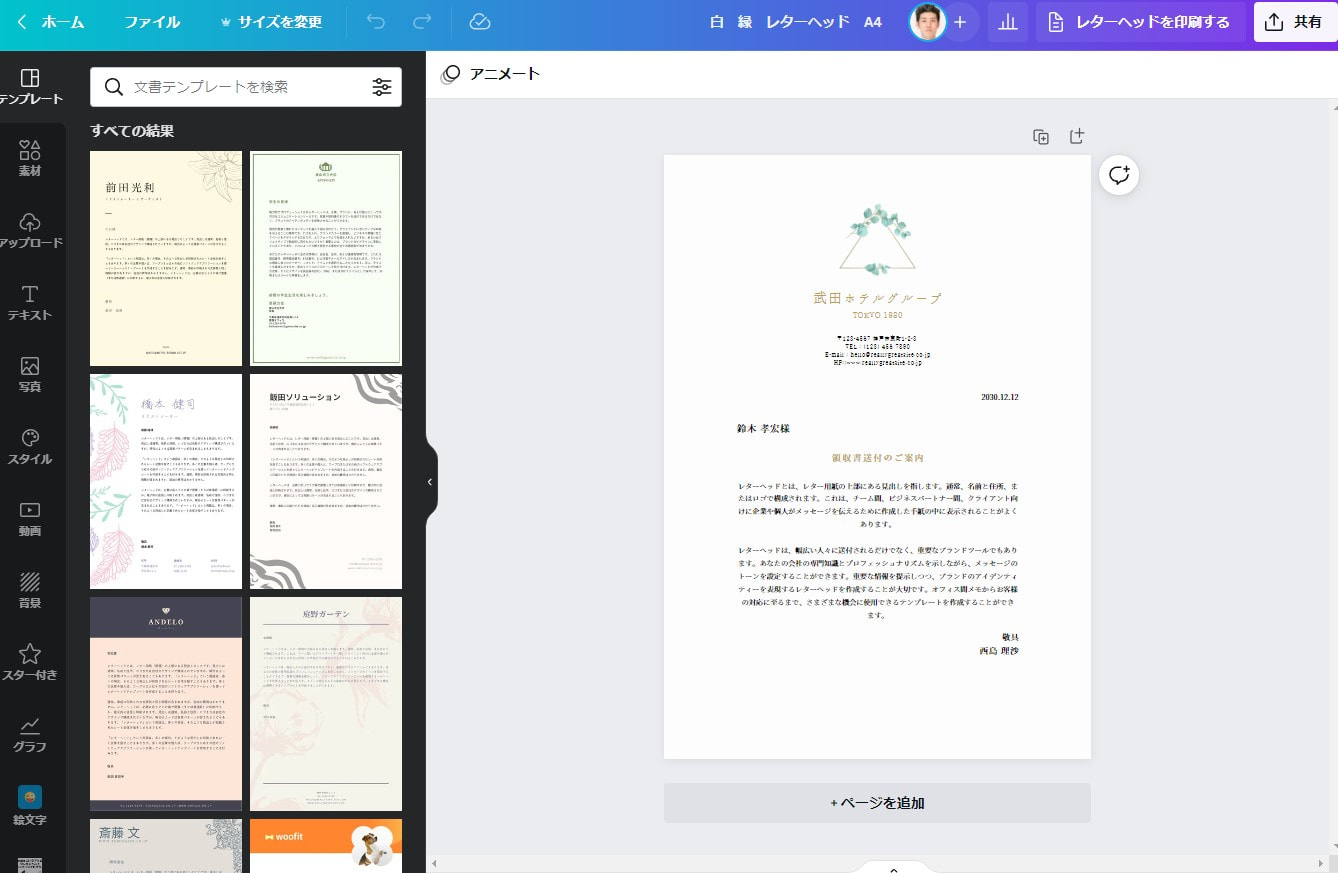This screenshot has width=1338, height=873.
Task: Click the redo arrow icon
Action: pos(422,22)
